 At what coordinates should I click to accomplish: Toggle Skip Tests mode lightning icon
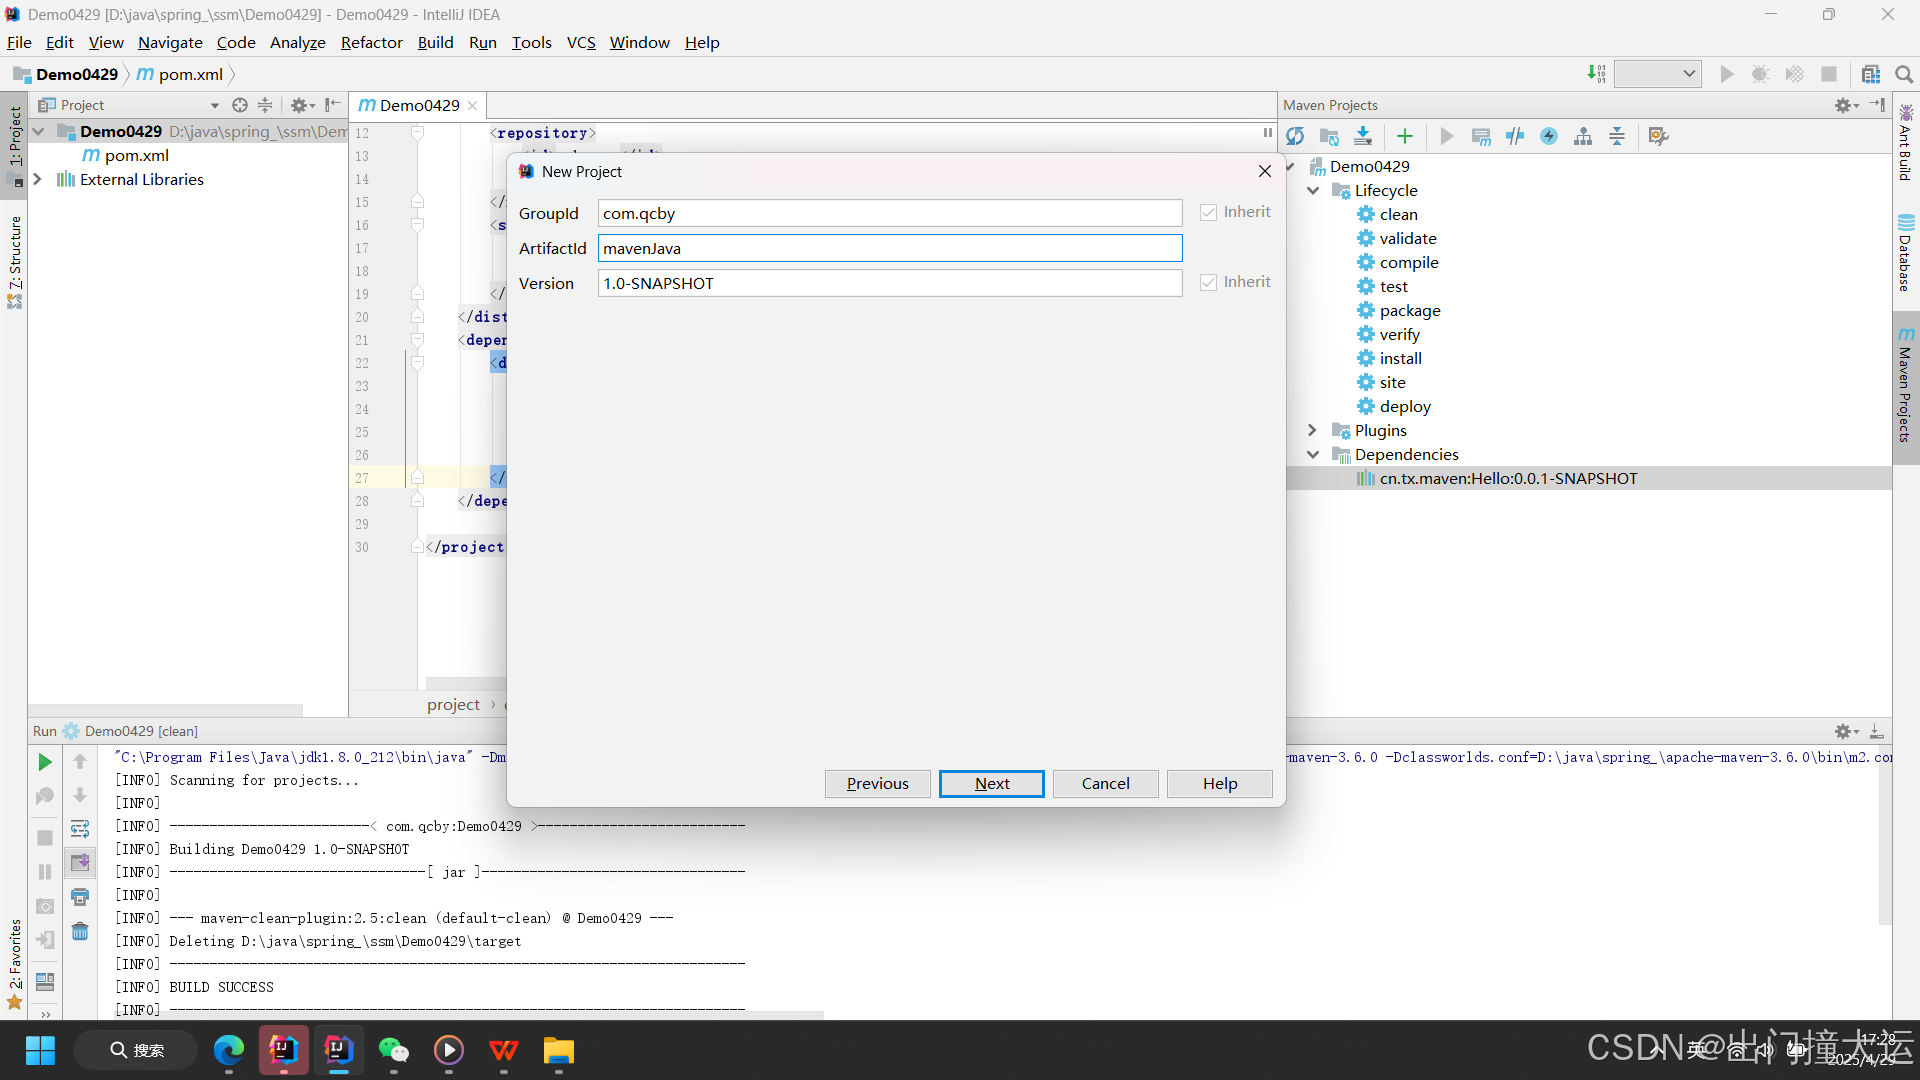click(x=1549, y=136)
